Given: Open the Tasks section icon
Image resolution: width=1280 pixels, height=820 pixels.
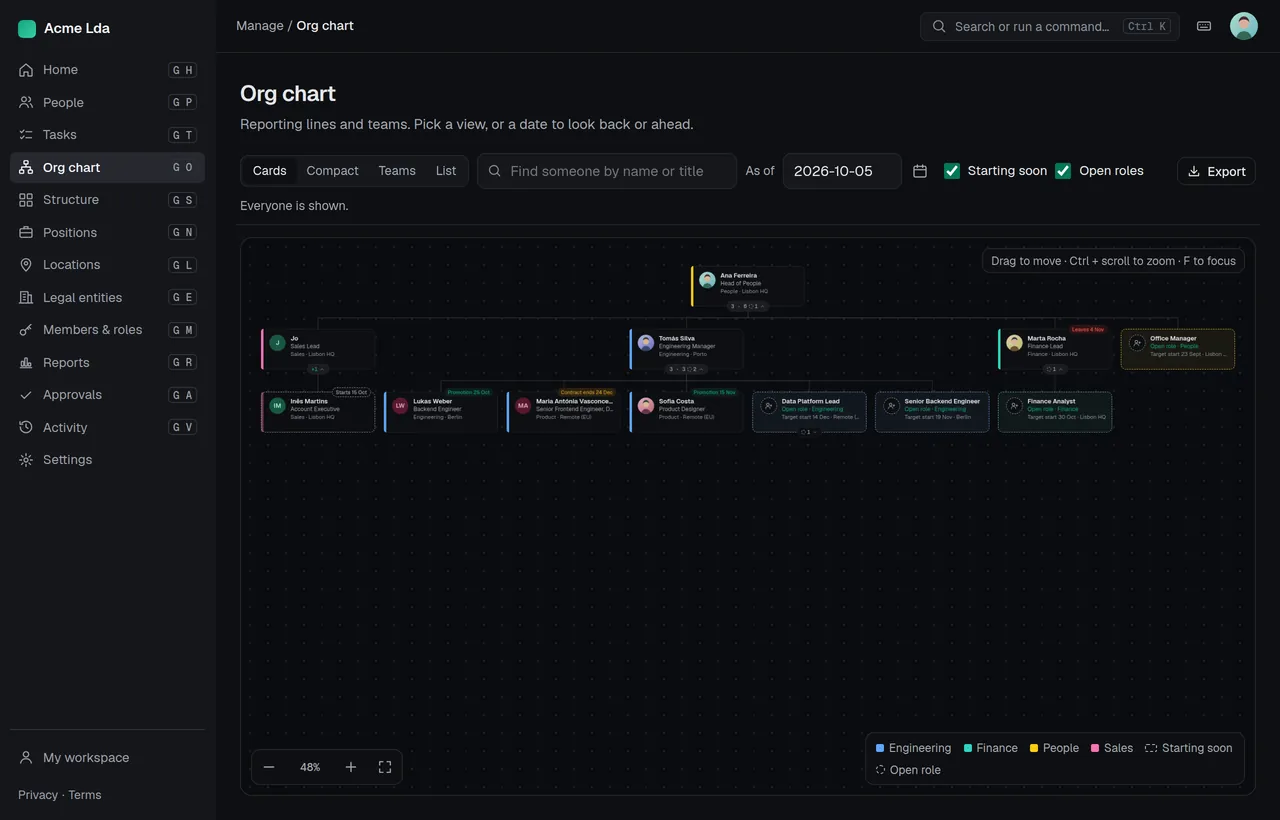Looking at the screenshot, I should click(x=26, y=135).
